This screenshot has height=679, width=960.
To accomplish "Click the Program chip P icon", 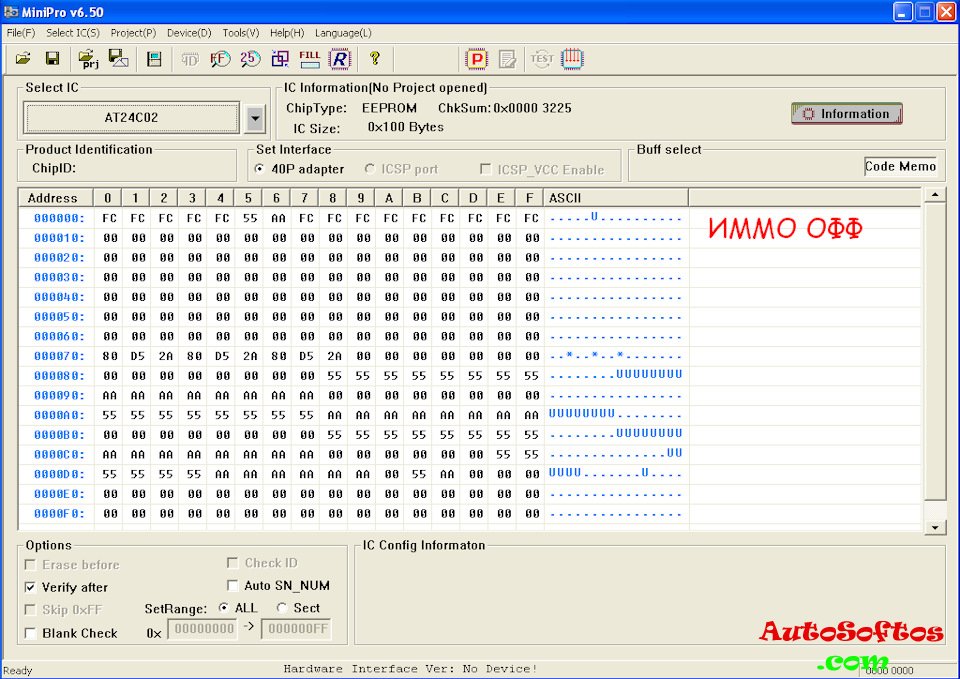I will [x=477, y=59].
